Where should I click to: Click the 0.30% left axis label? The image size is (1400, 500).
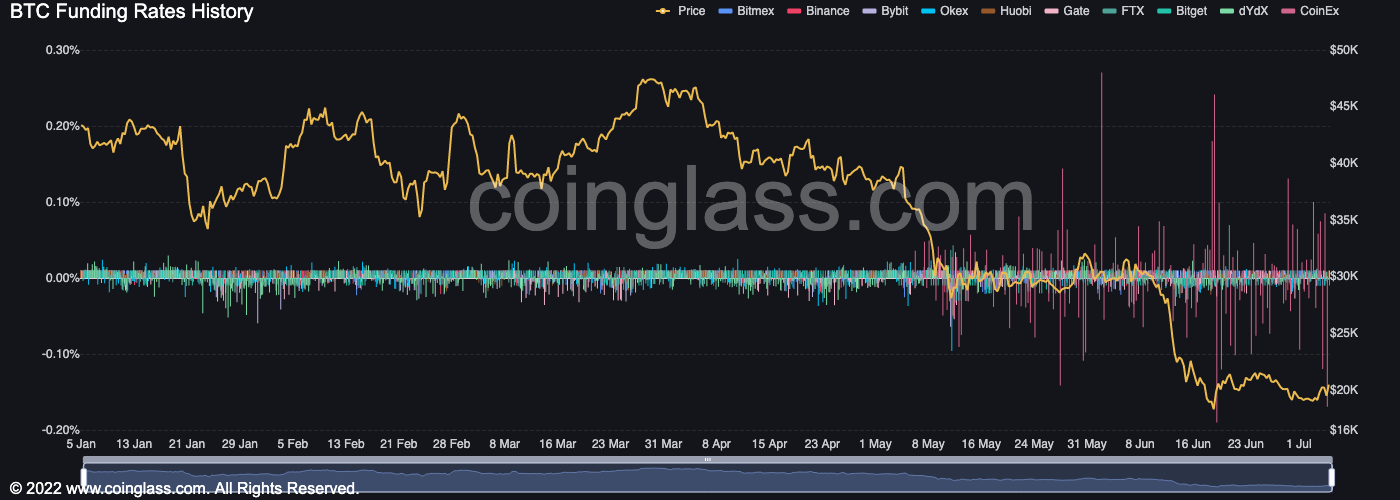63,50
